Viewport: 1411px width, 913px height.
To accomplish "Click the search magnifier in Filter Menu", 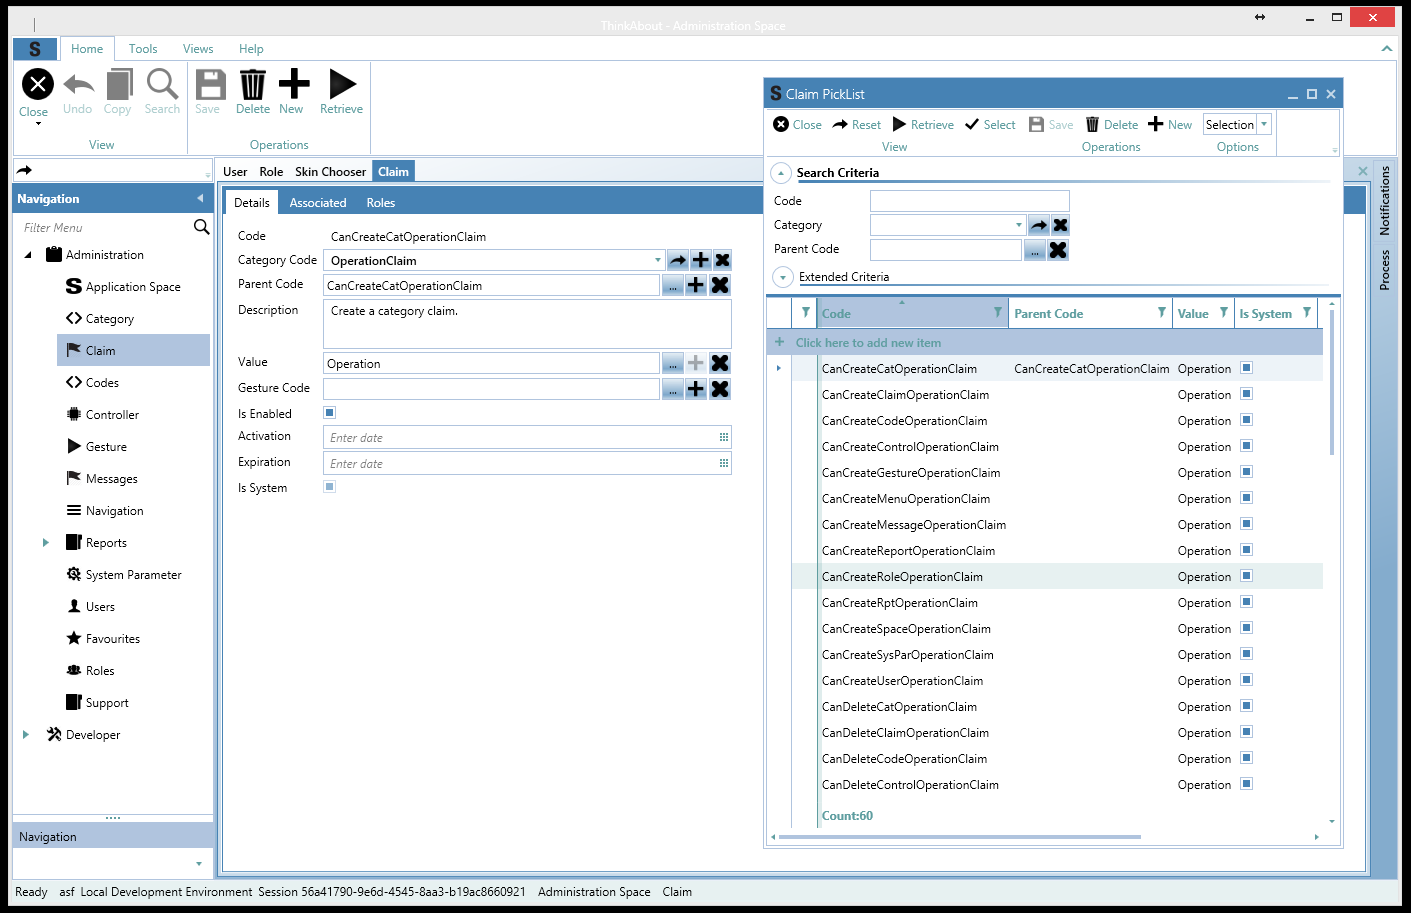I will point(201,227).
